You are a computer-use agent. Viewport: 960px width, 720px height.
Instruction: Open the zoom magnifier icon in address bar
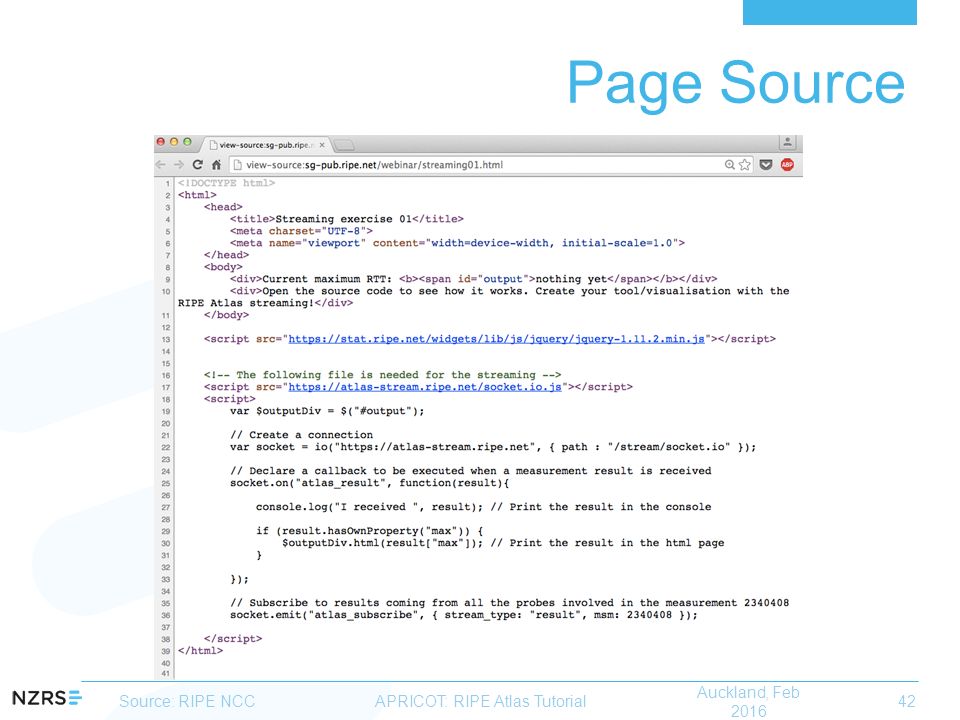tap(729, 165)
